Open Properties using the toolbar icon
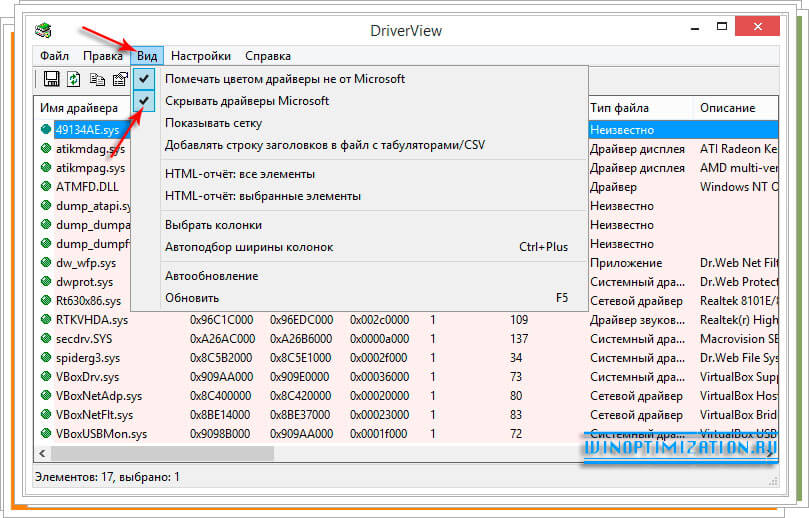Screen dimensions: 809x518 (x=120, y=80)
